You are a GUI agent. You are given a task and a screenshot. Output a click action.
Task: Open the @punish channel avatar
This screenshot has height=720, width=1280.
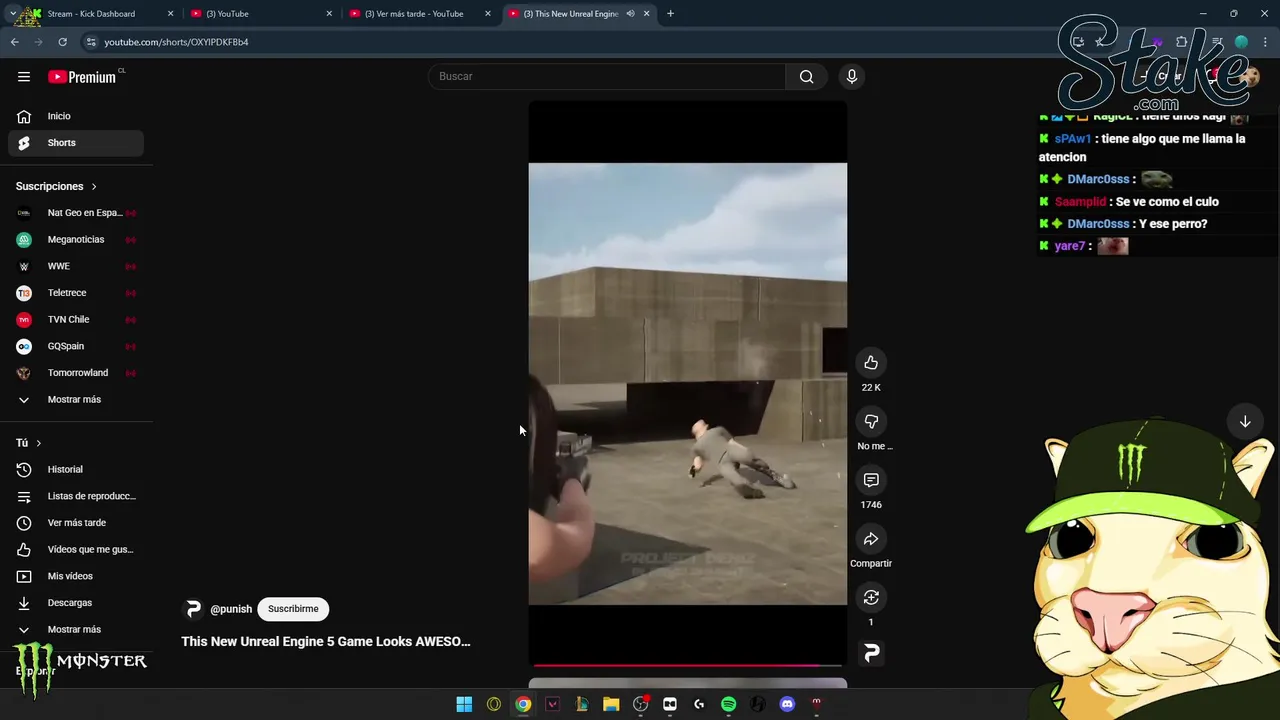coord(193,609)
